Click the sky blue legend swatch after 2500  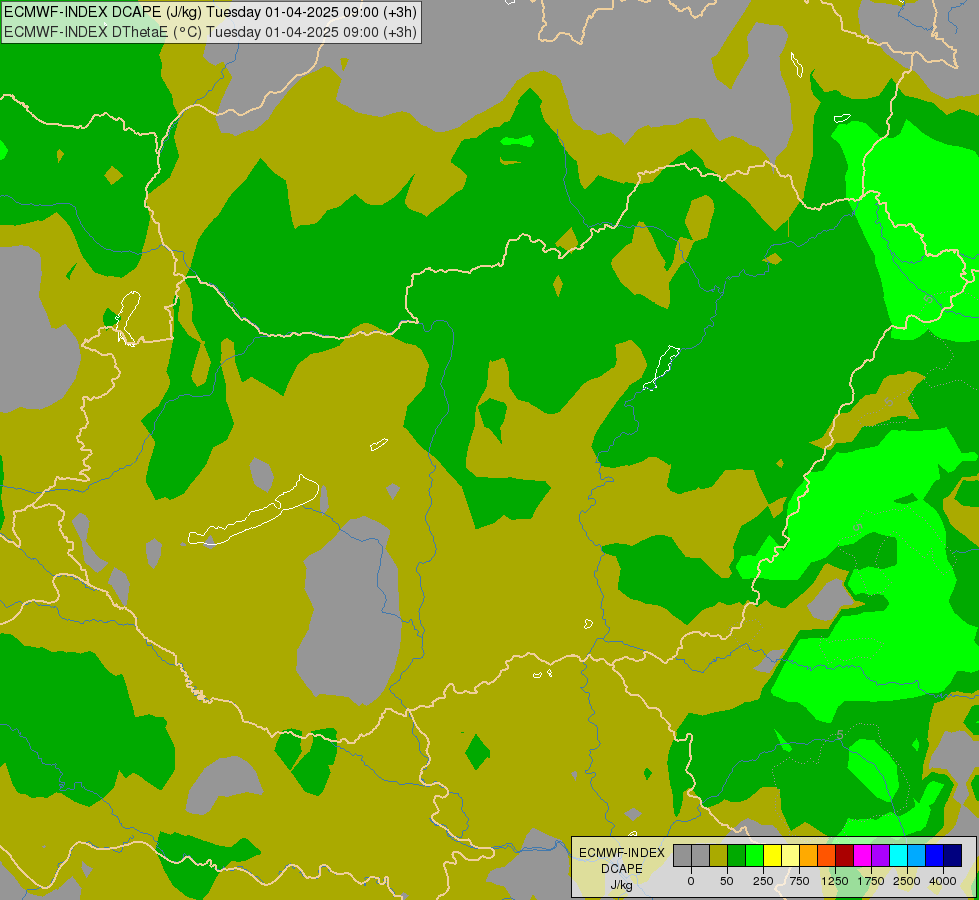pos(917,856)
